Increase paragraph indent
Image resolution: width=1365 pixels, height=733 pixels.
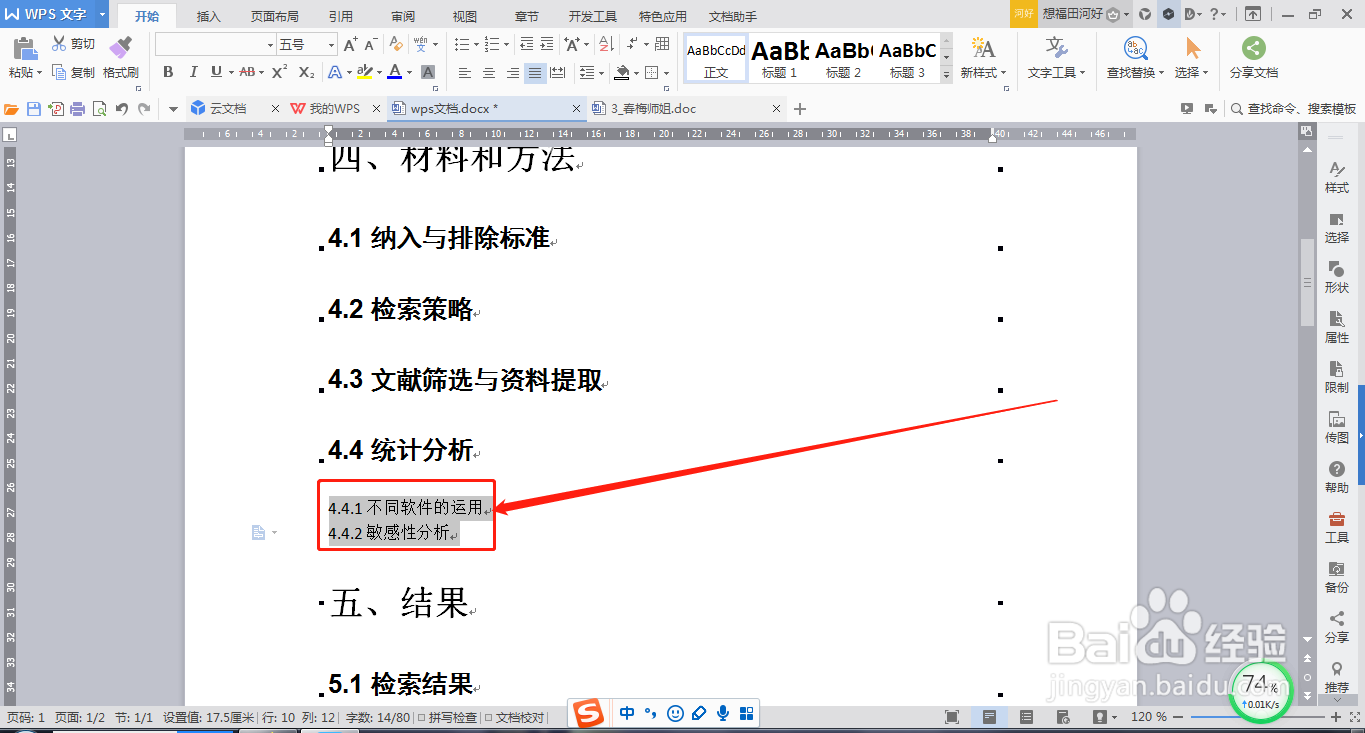coord(547,44)
